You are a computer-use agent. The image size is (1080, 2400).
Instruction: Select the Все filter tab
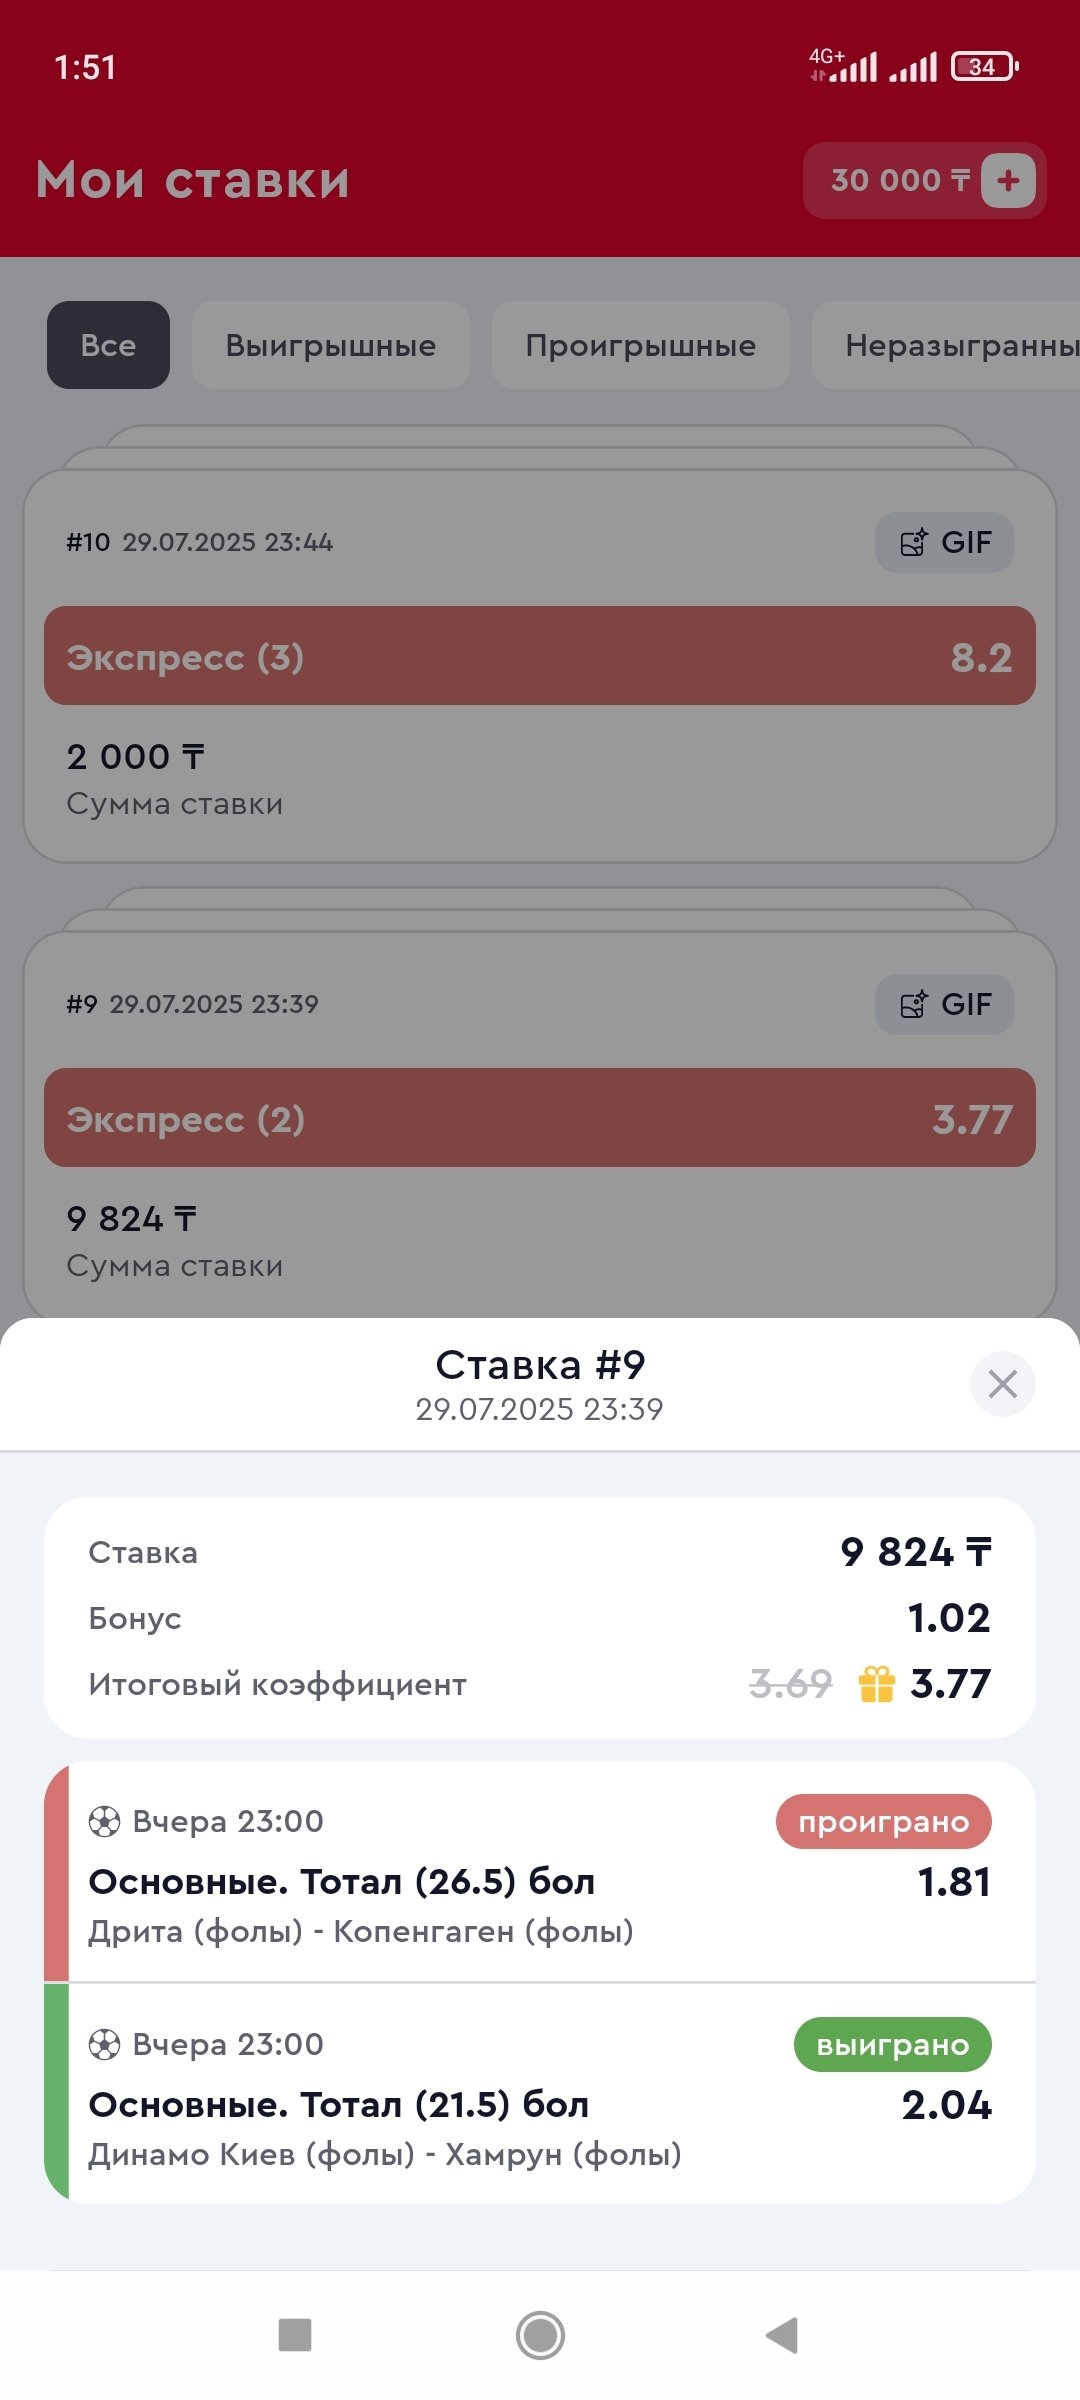pos(108,345)
